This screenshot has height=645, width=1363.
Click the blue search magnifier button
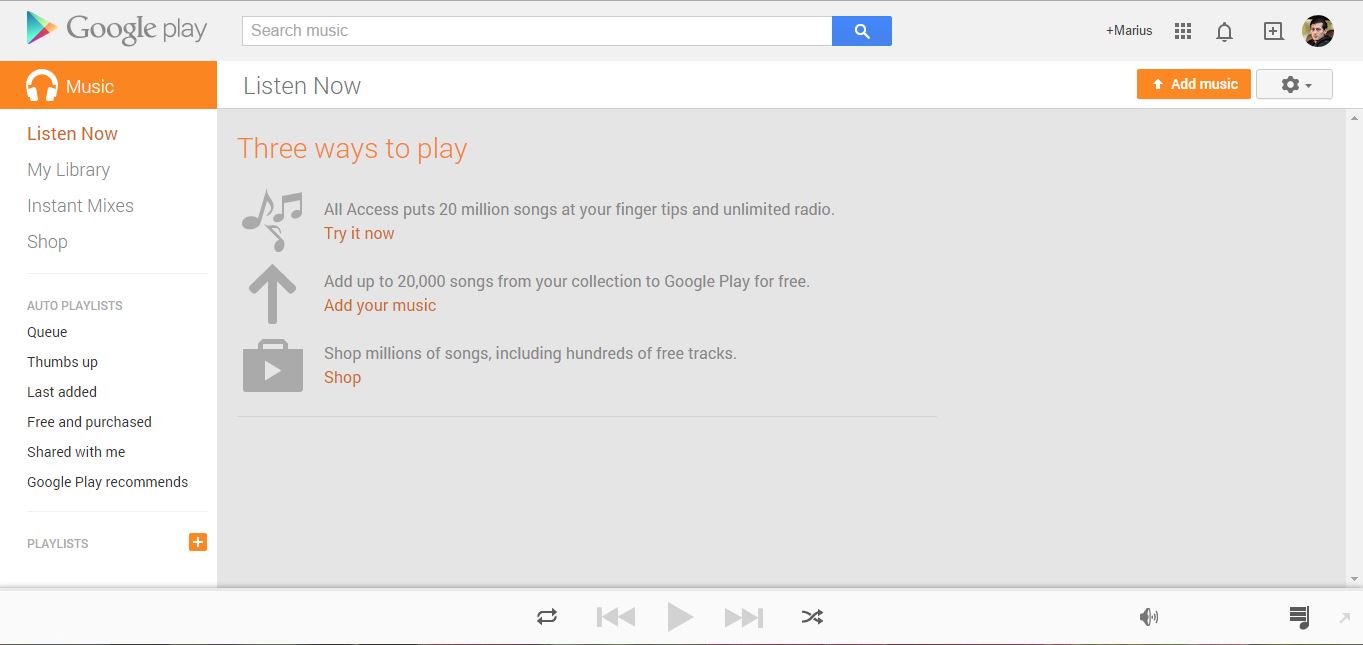(x=862, y=31)
